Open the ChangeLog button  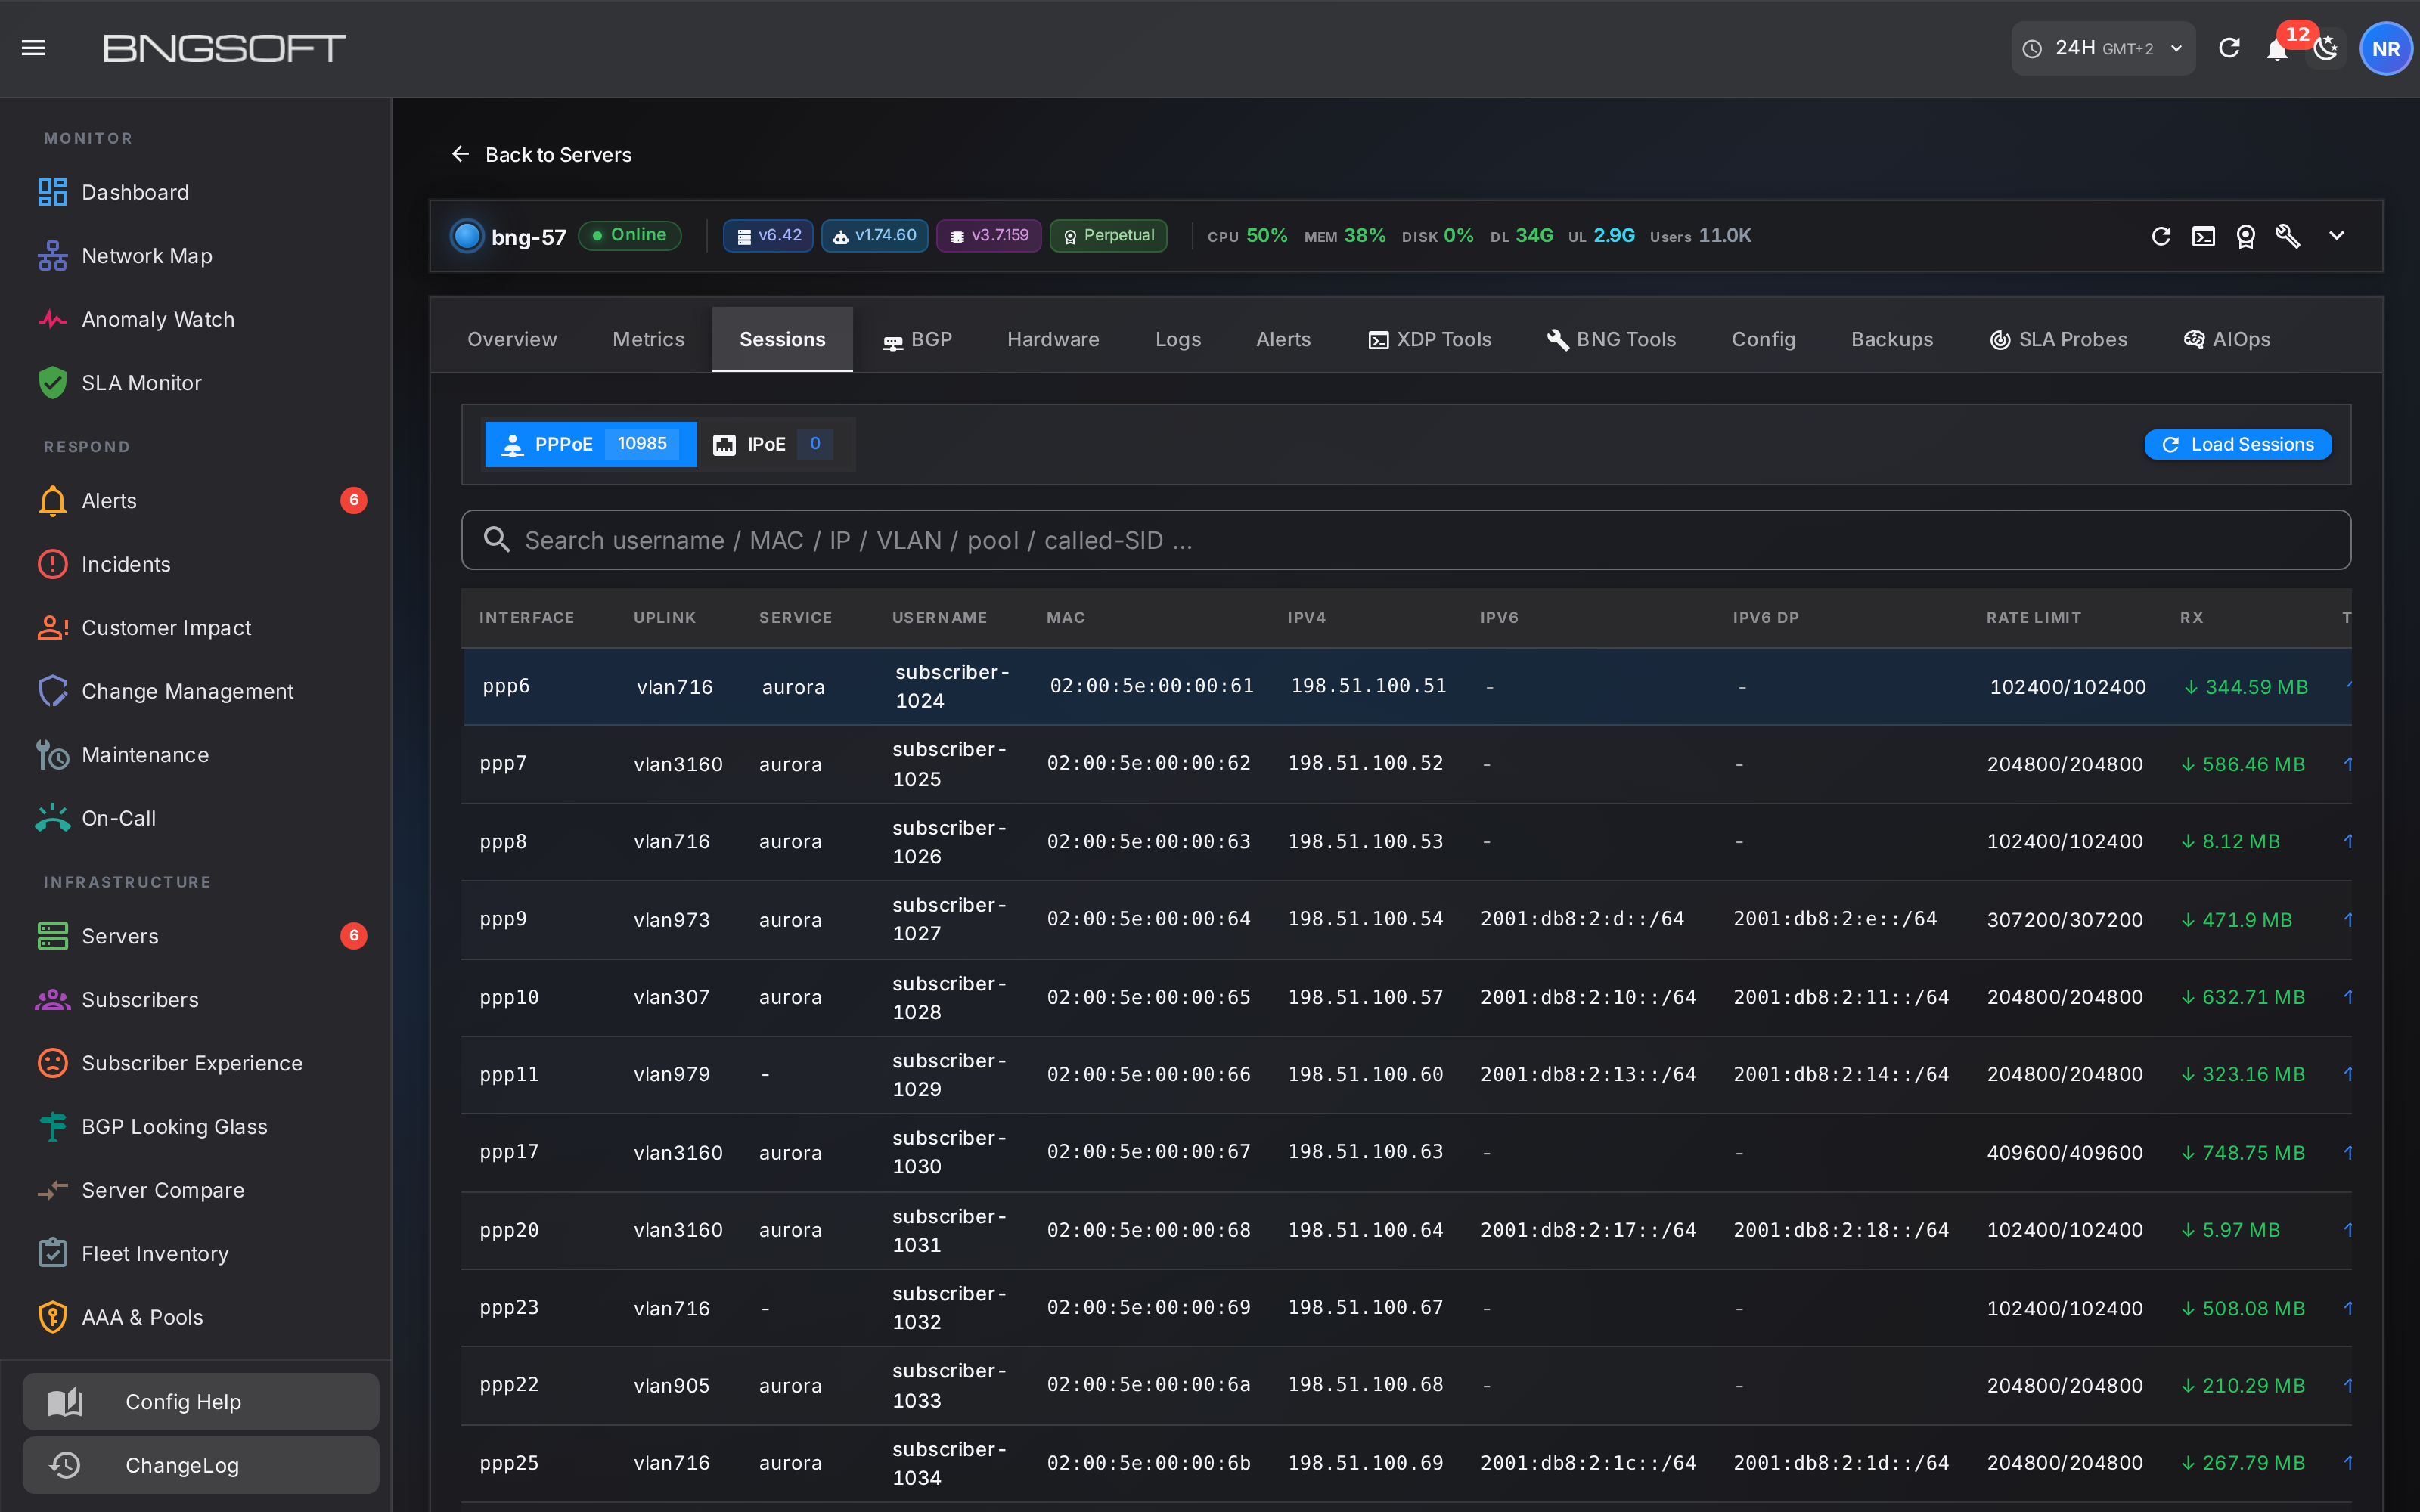tap(201, 1465)
